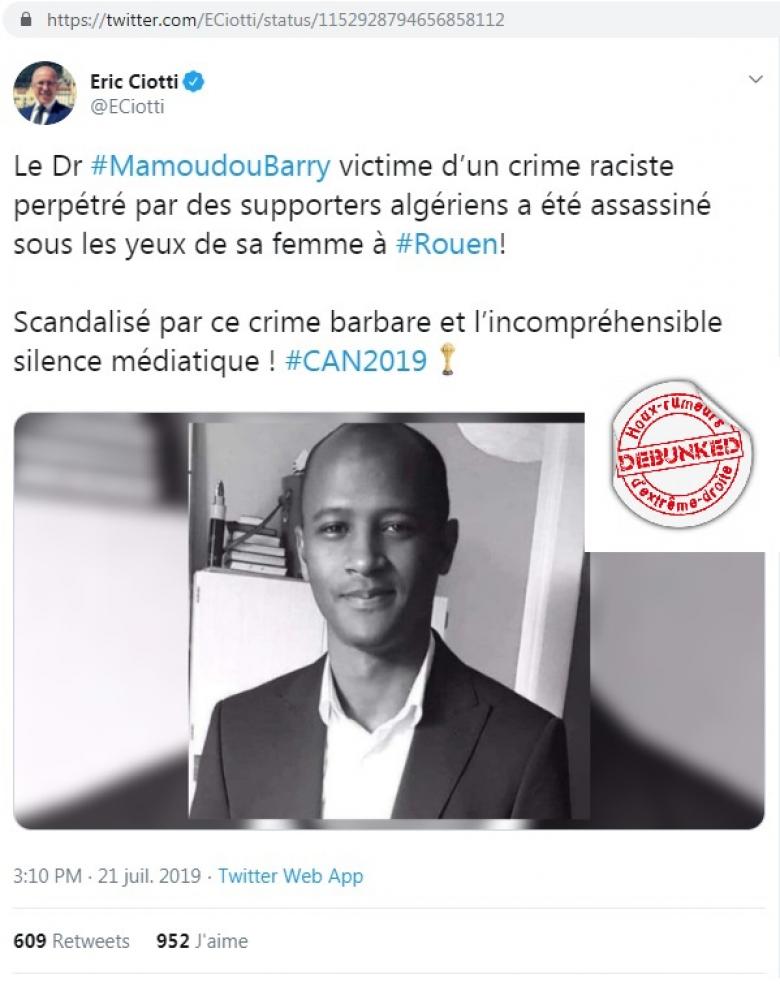Click the Debunked stamp sticker
This screenshot has height=1000, width=780.
tap(681, 455)
